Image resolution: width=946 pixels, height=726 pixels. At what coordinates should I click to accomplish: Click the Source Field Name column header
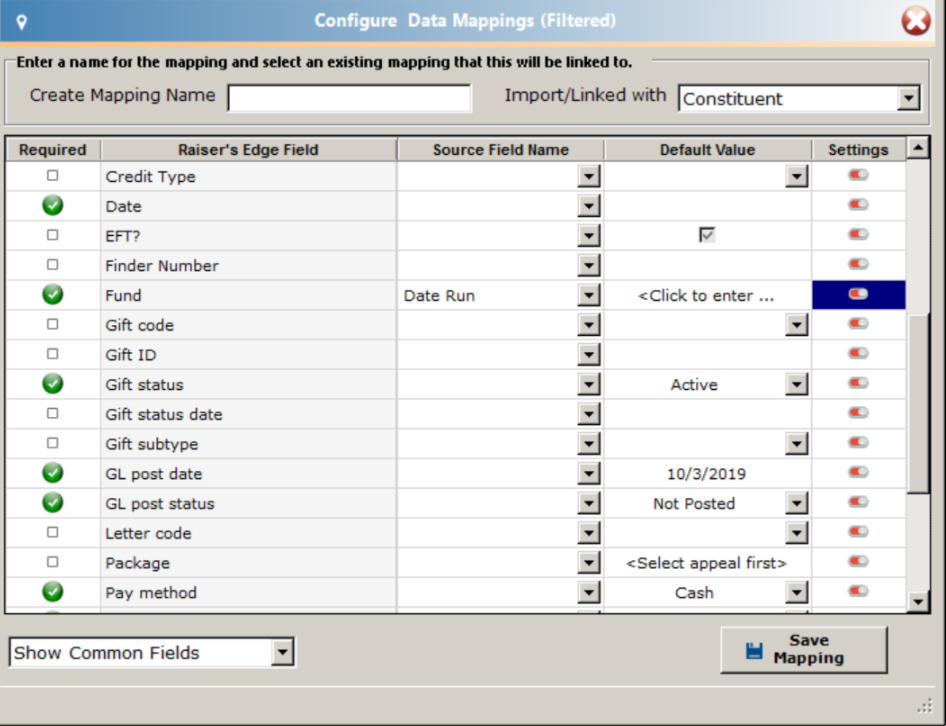(x=501, y=150)
